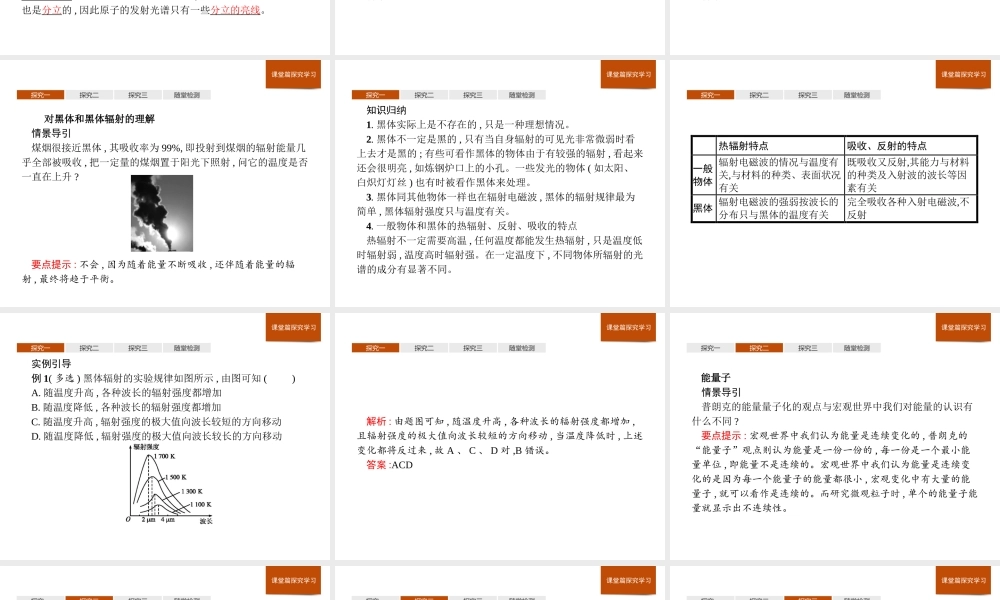Click the 探究二 tab on the smoke-photo slide
The image size is (1000, 600).
89,95
